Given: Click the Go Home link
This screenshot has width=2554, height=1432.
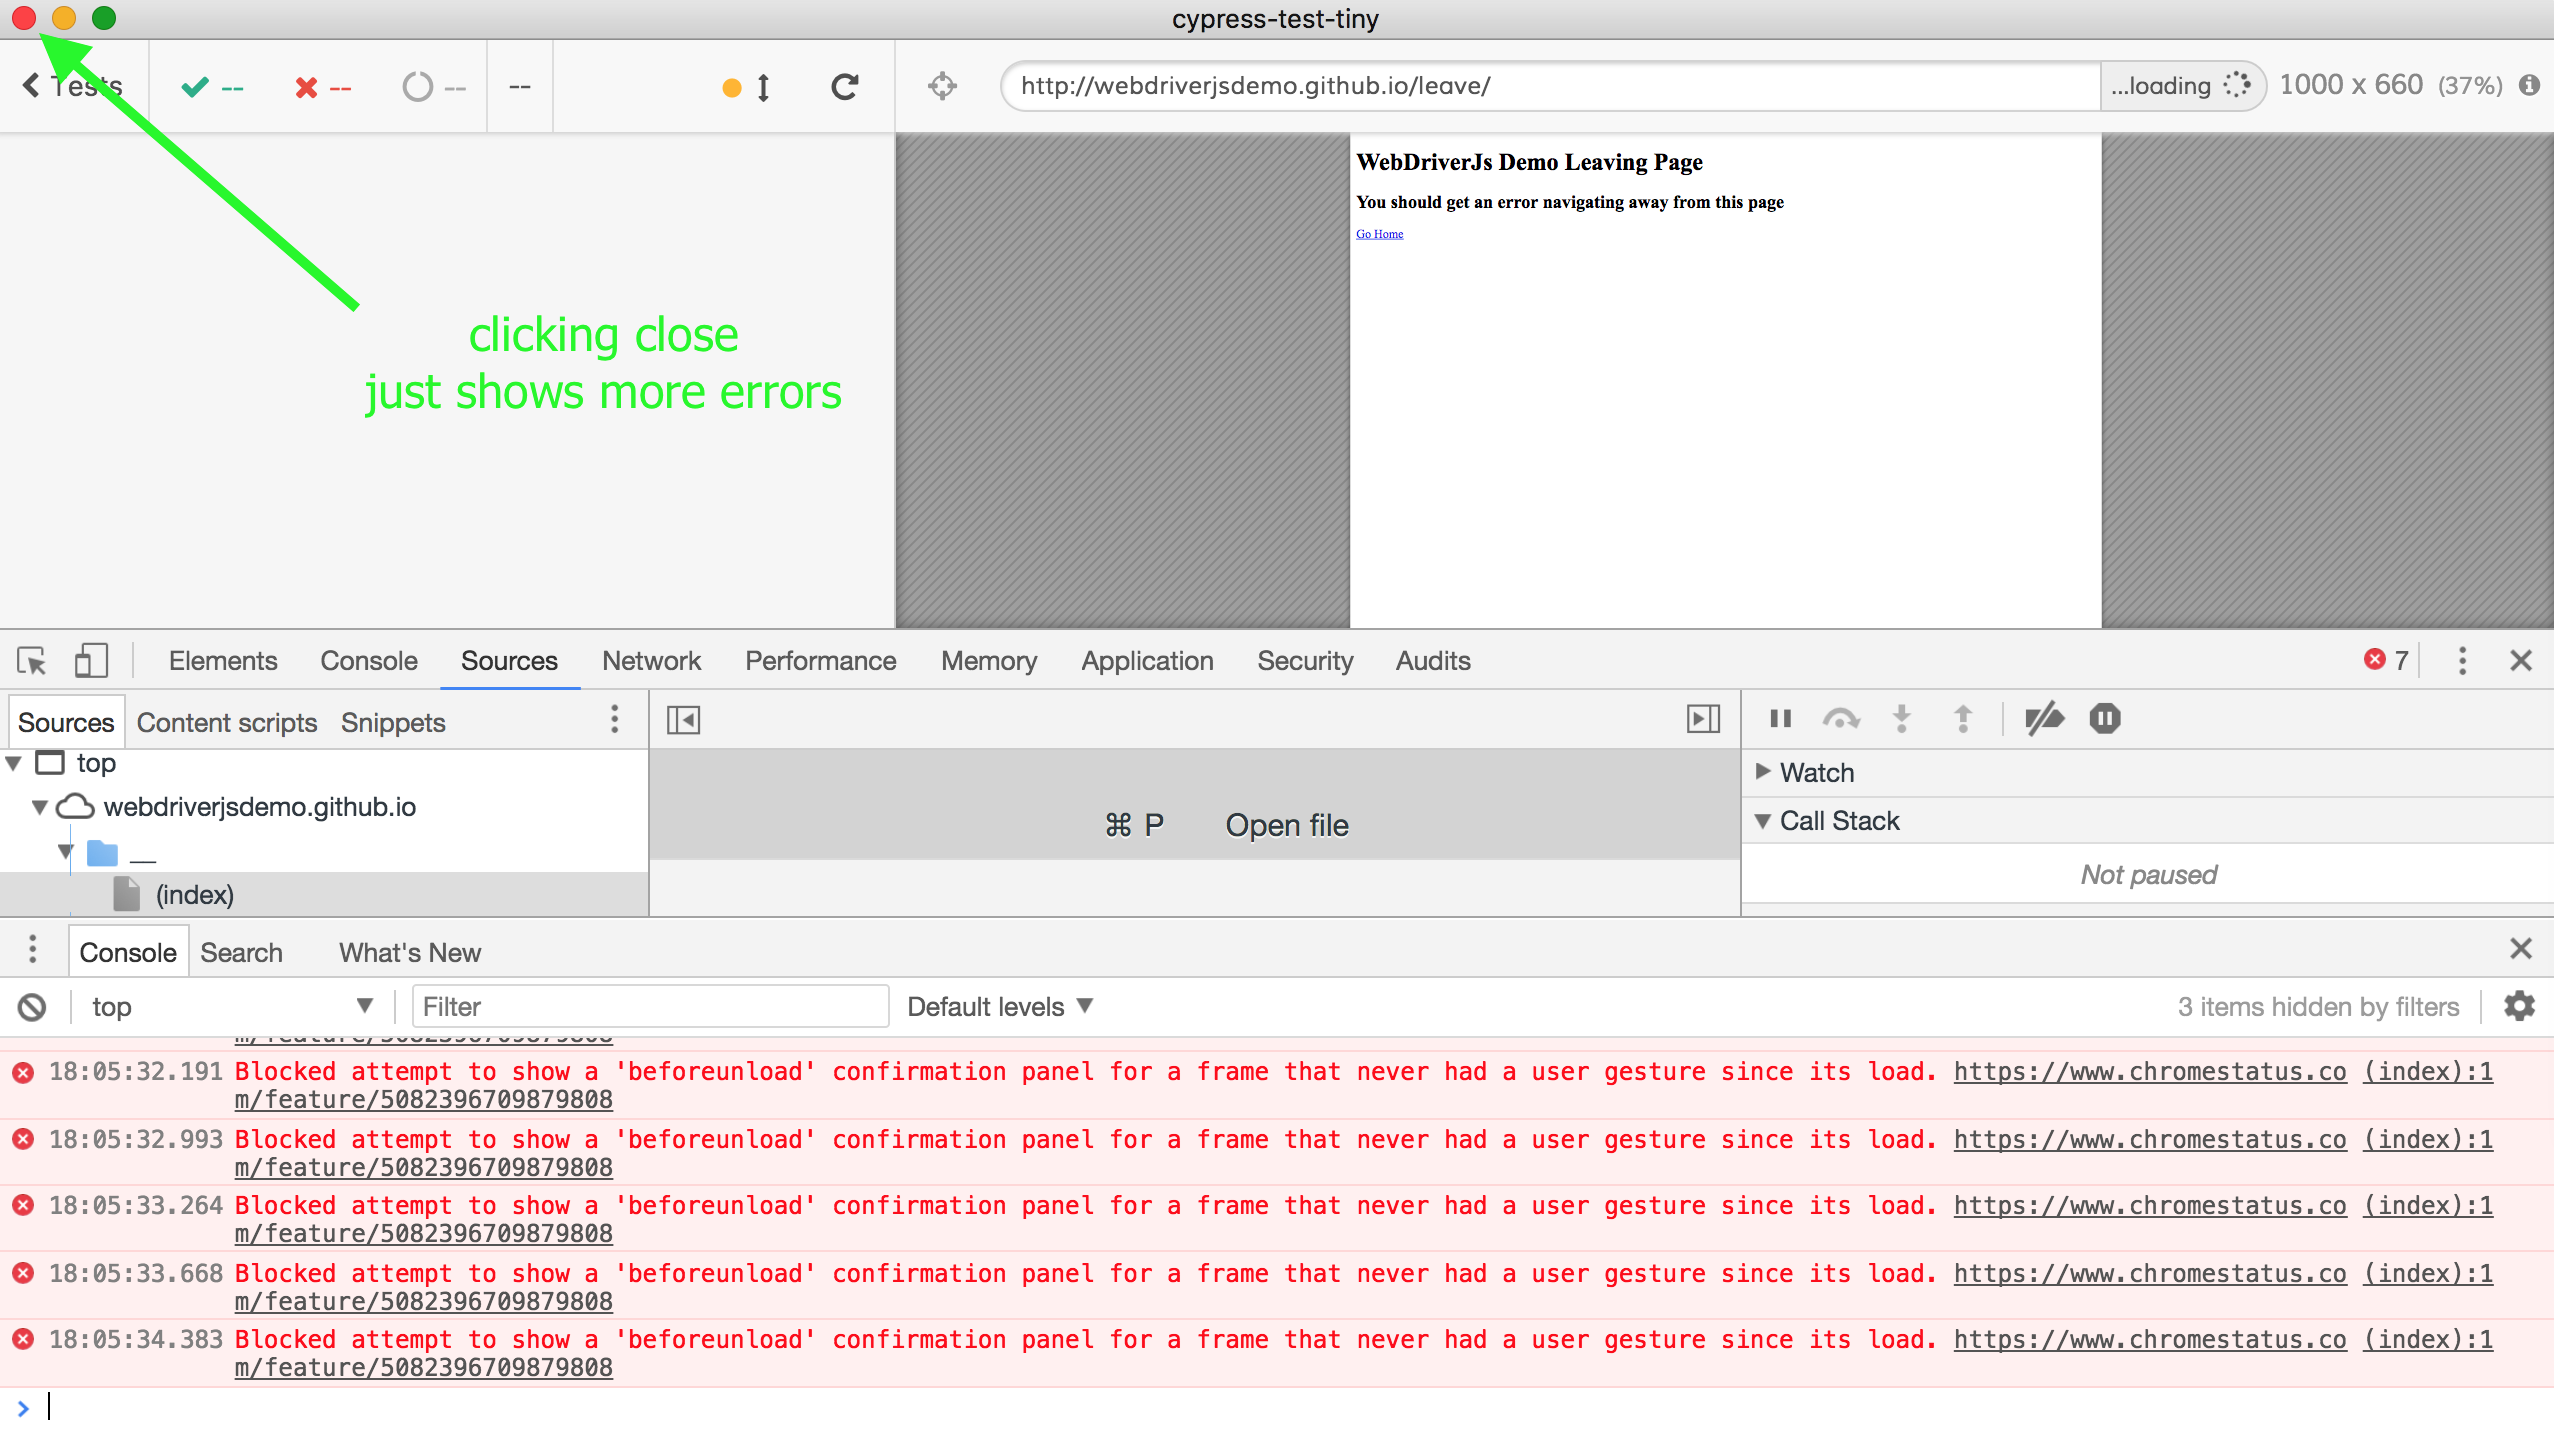Looking at the screenshot, I should [x=1379, y=233].
